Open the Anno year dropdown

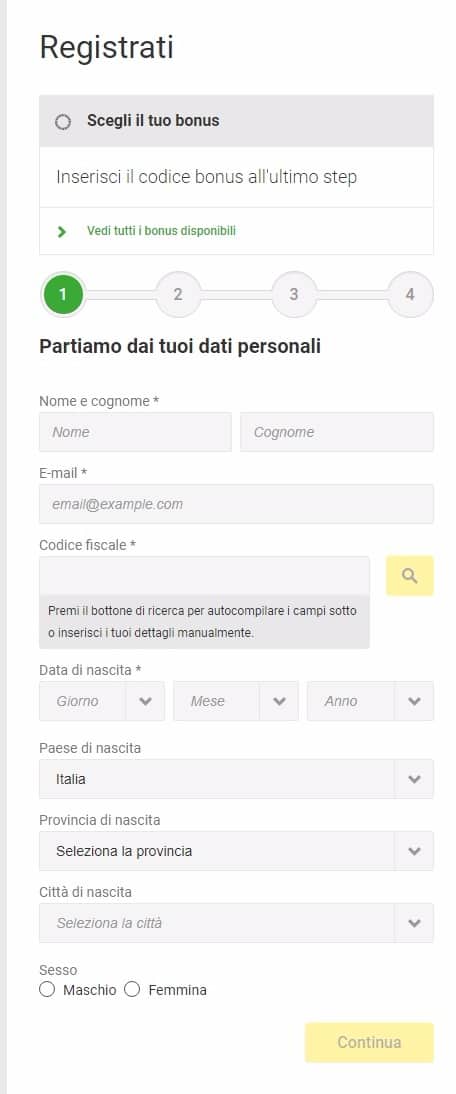click(370, 701)
